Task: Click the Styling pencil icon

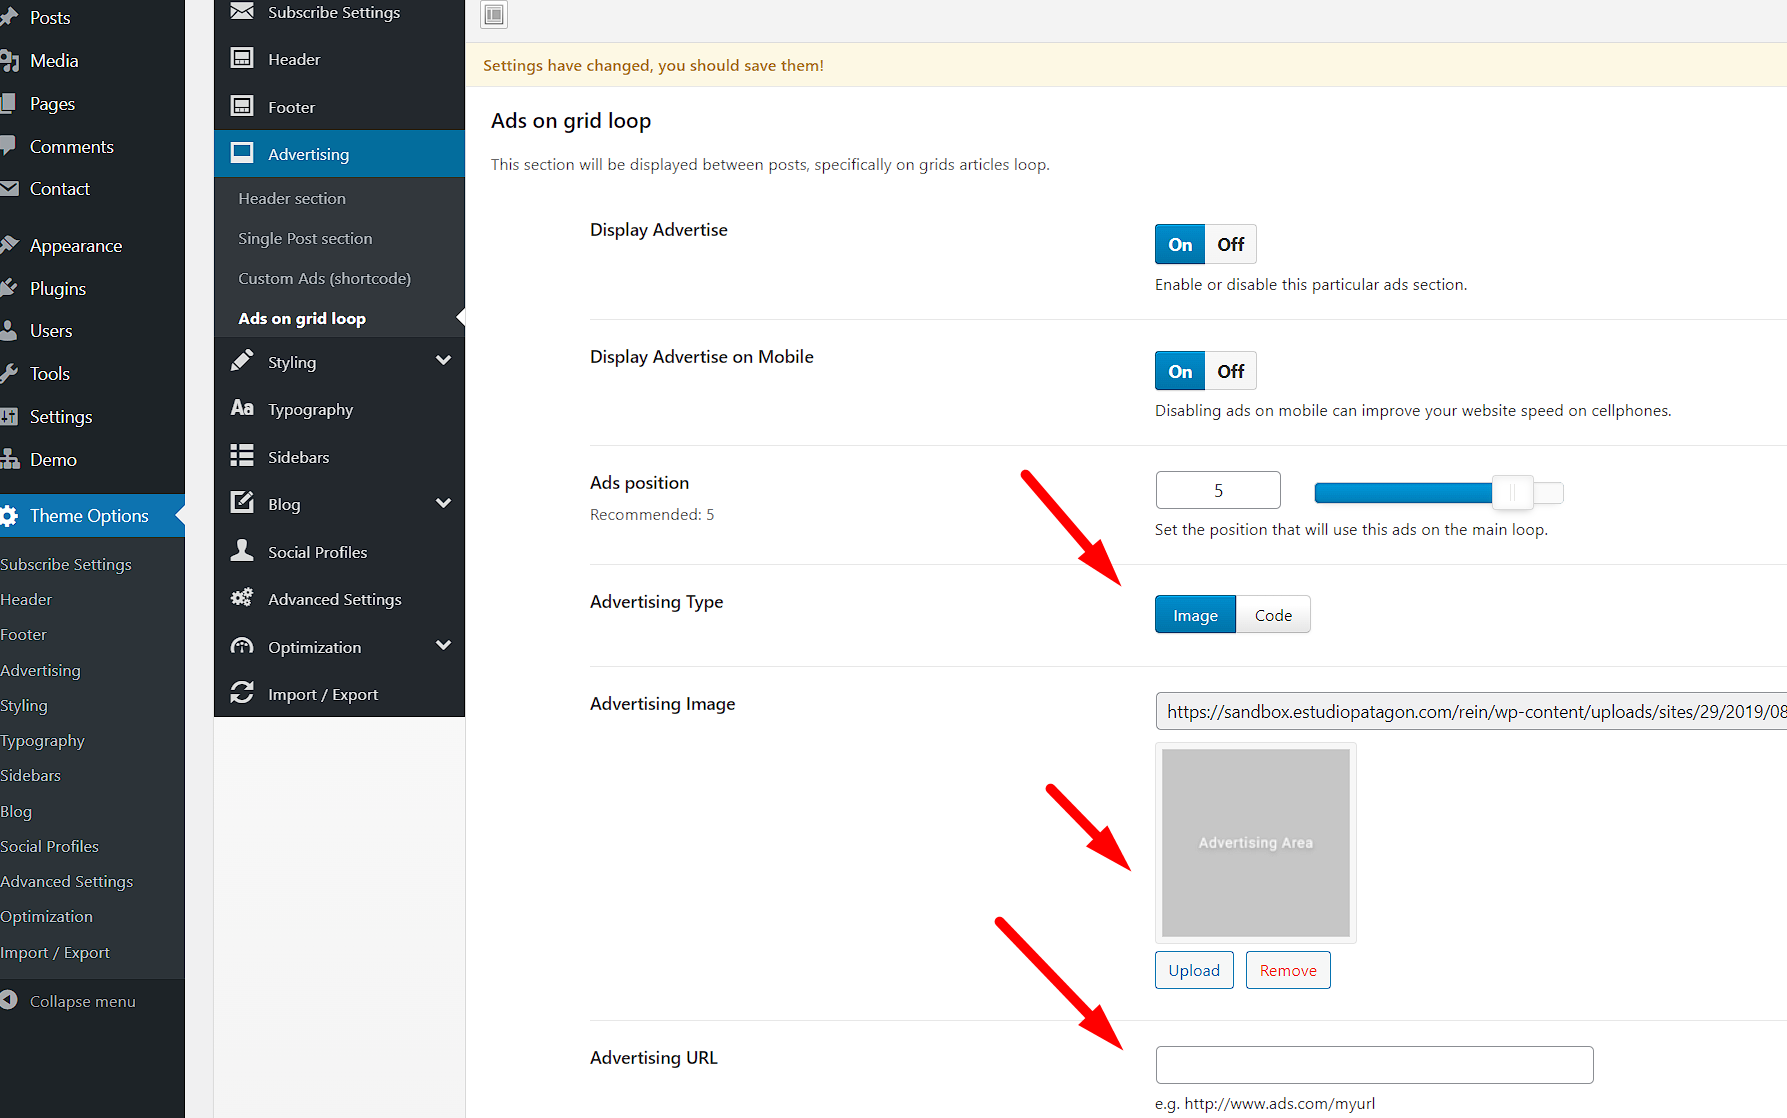Action: 242,361
